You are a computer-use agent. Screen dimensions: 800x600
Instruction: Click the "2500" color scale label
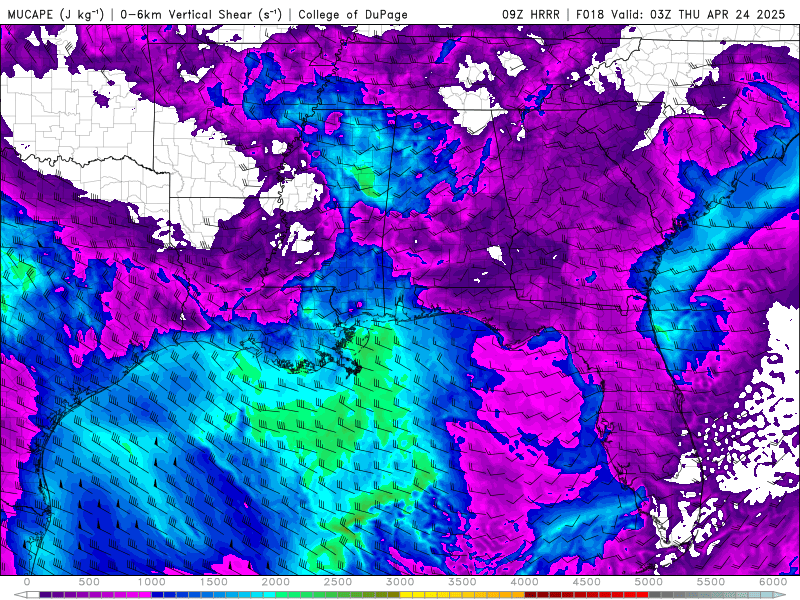point(338,582)
